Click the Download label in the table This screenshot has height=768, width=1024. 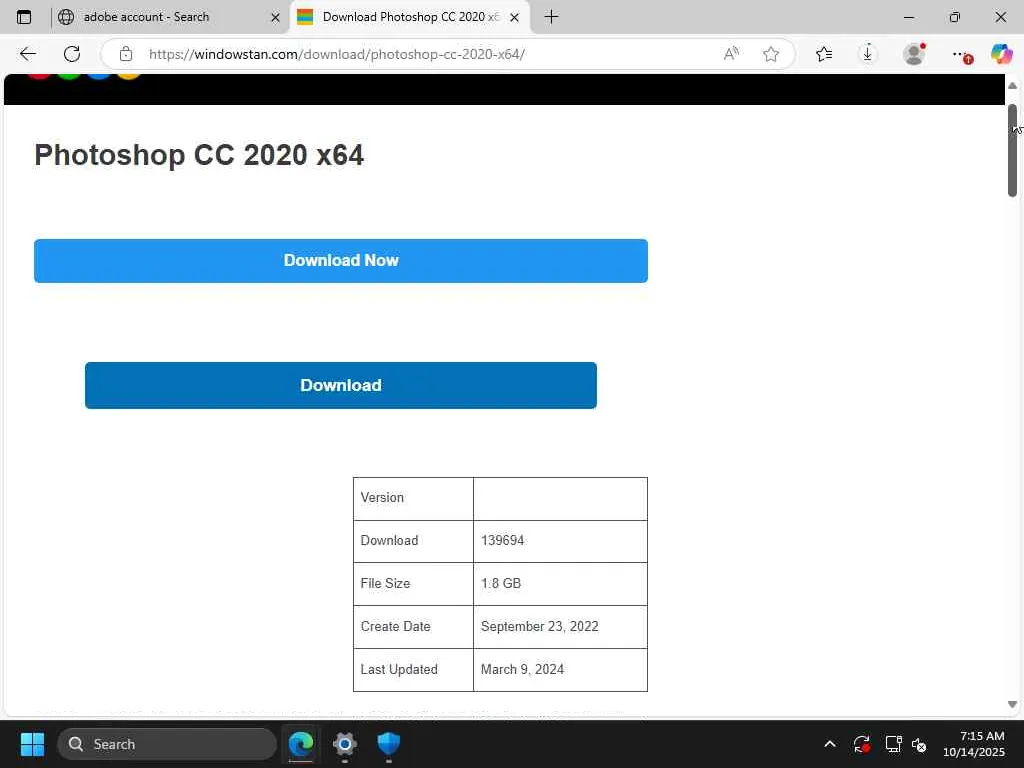point(389,541)
